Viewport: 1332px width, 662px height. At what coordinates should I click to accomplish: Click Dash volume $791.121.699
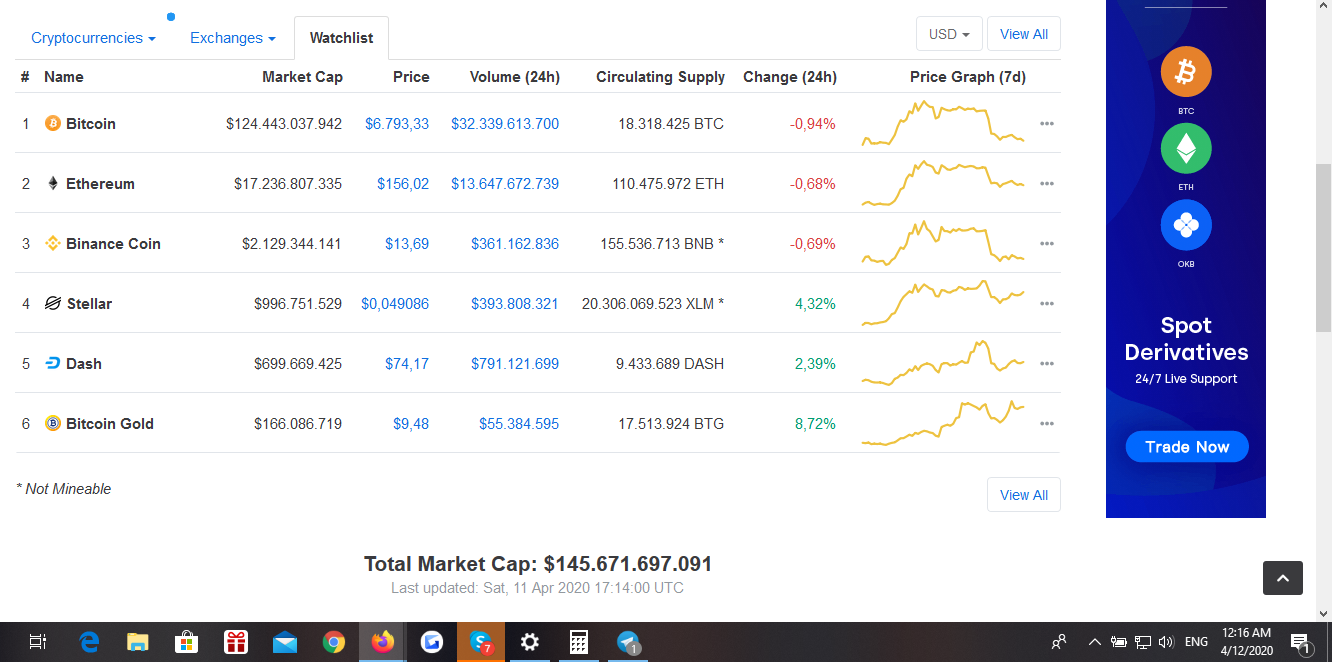(515, 364)
